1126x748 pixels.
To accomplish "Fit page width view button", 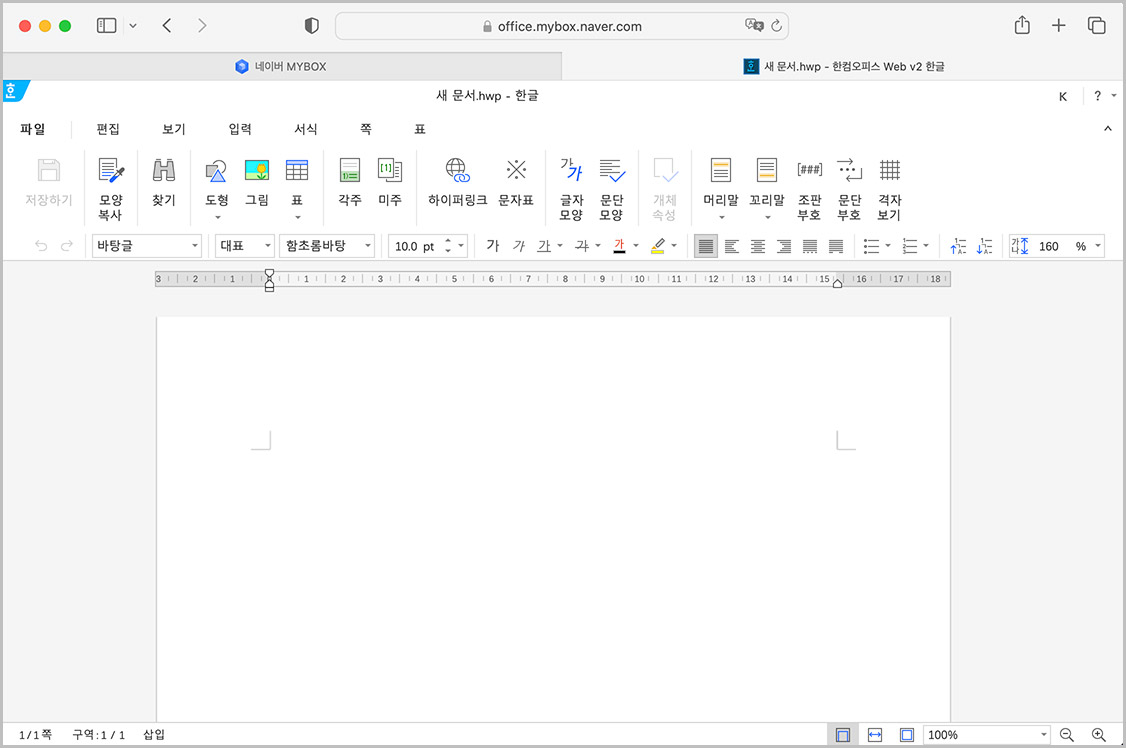I will pos(875,734).
